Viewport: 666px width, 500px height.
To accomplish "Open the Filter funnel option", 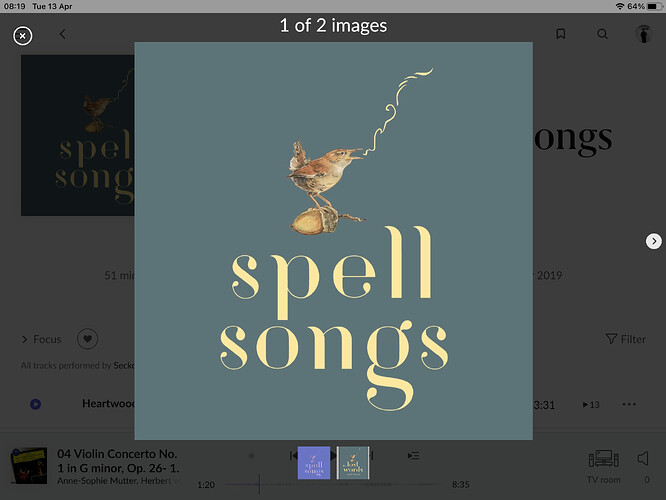I will pos(626,339).
